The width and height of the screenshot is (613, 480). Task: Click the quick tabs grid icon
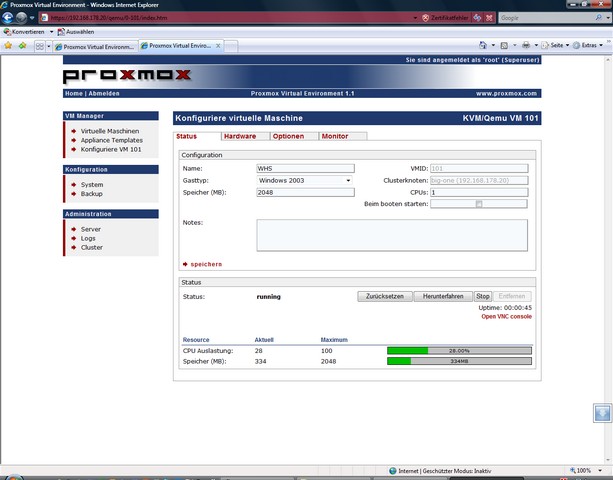(40, 46)
